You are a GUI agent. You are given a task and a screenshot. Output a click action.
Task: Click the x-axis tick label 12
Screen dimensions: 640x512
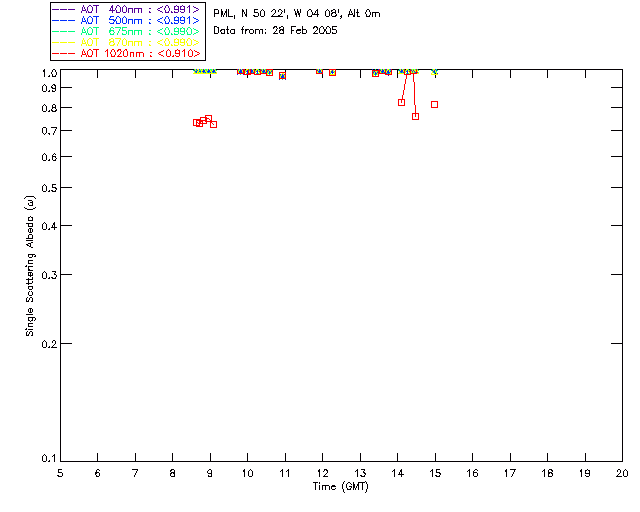[322, 473]
